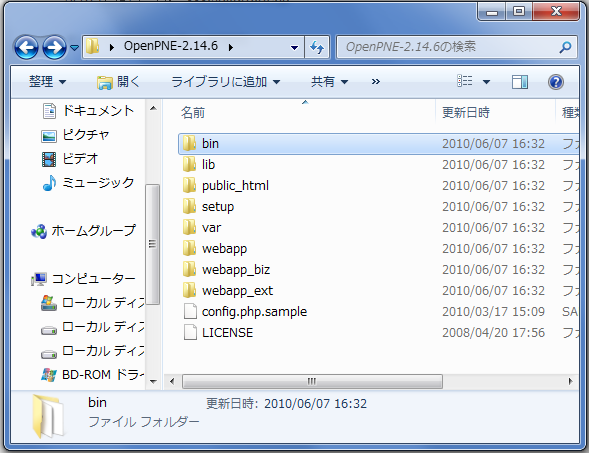Select the first ローカル ディスク with Windows logo
Viewport: 589px width, 453px height.
click(x=92, y=303)
